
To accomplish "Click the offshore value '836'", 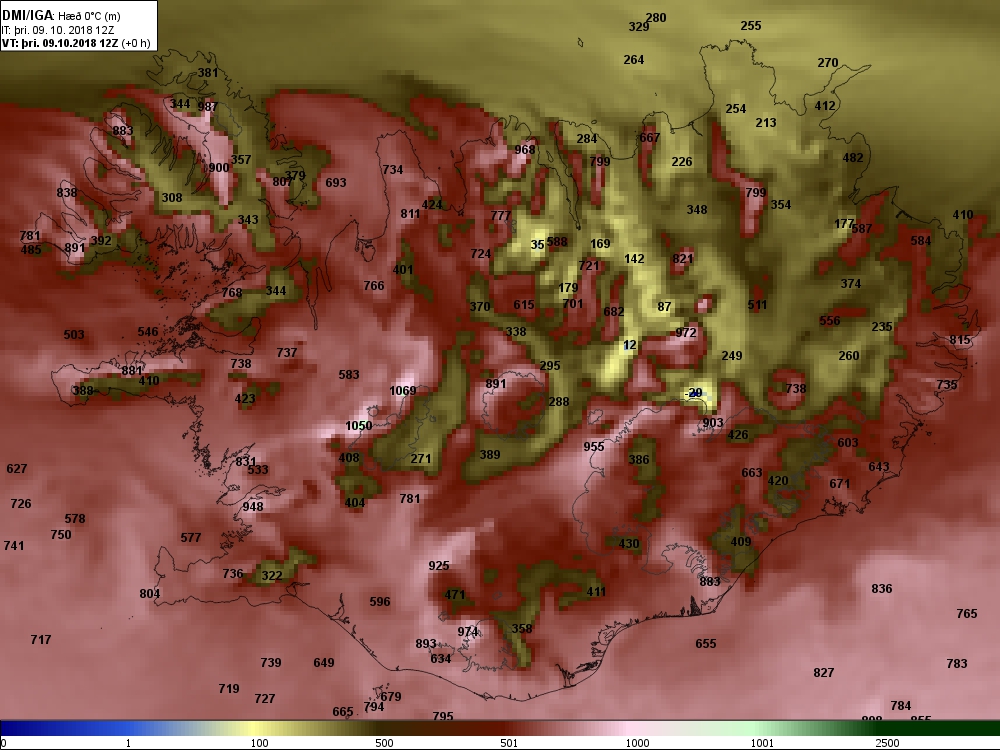I will 881,589.
